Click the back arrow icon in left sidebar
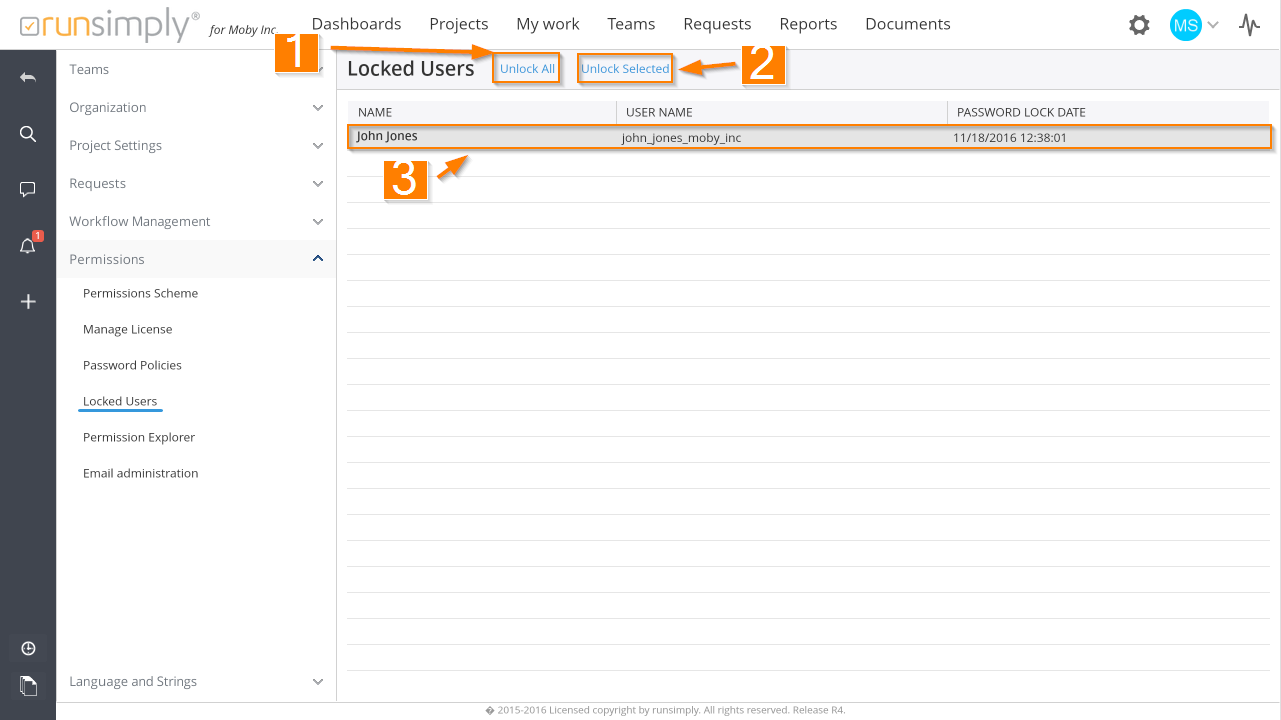1281x720 pixels. click(28, 77)
